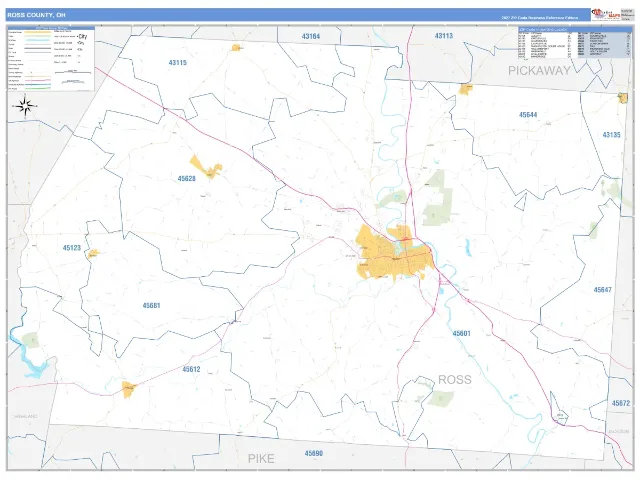This screenshot has height=480, width=640.
Task: Click ZIP code label 45690
Action: click(x=314, y=453)
